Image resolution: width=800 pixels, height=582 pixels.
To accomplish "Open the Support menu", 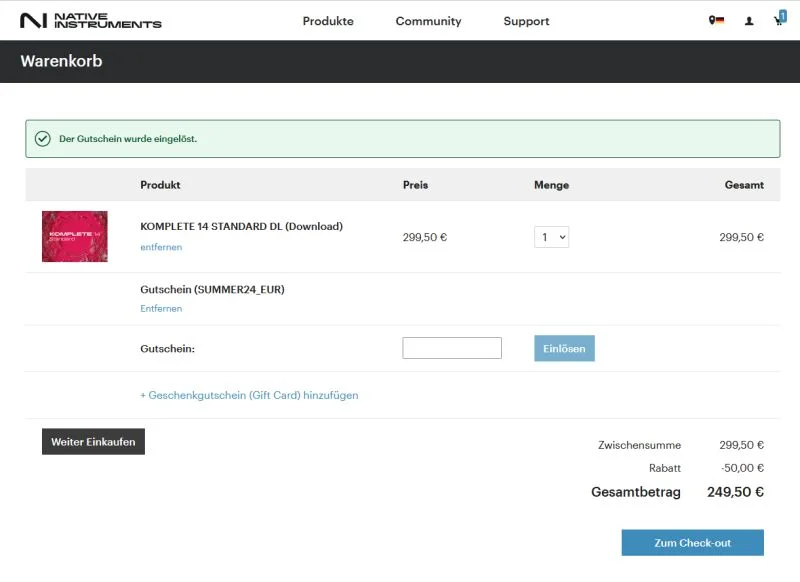I will point(526,21).
